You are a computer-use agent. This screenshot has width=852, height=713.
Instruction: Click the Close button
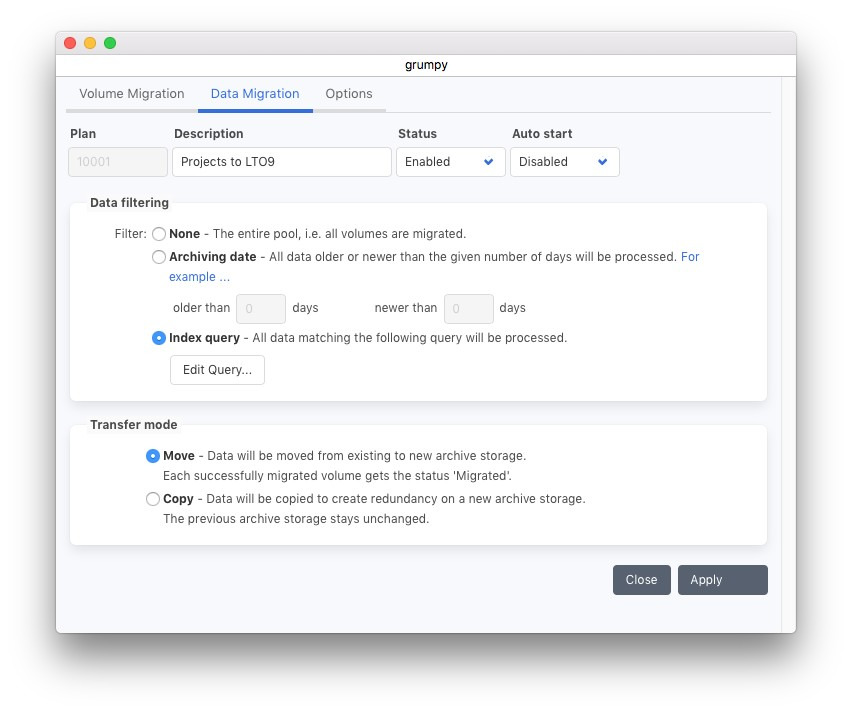641,580
